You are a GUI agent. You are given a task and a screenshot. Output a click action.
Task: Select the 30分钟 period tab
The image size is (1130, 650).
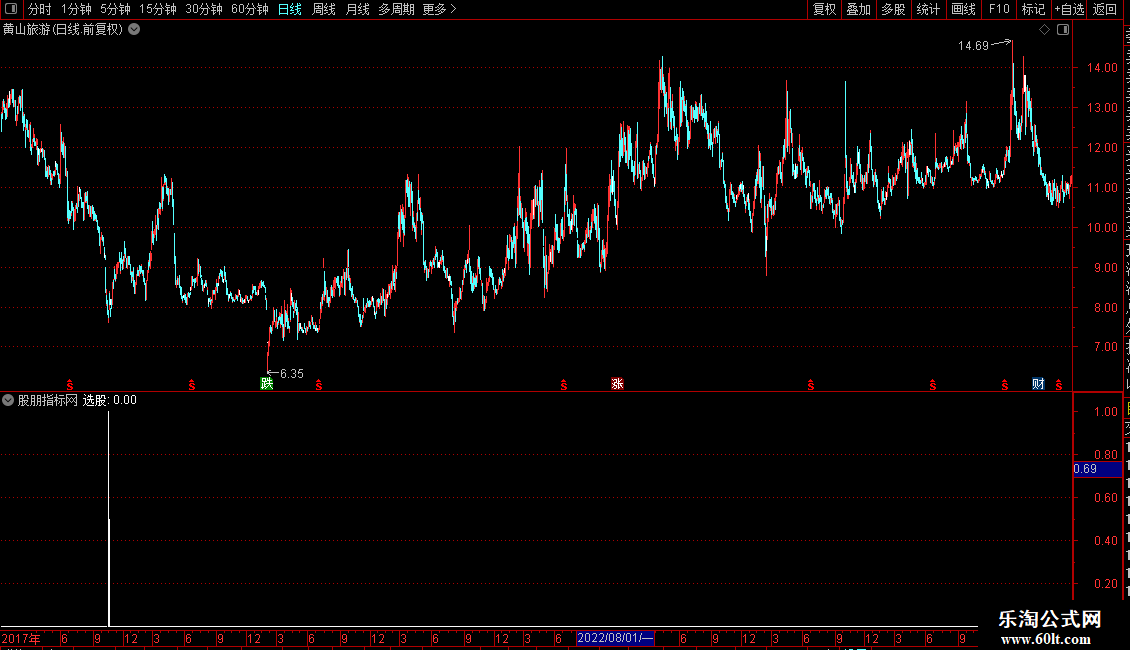pyautogui.click(x=204, y=9)
